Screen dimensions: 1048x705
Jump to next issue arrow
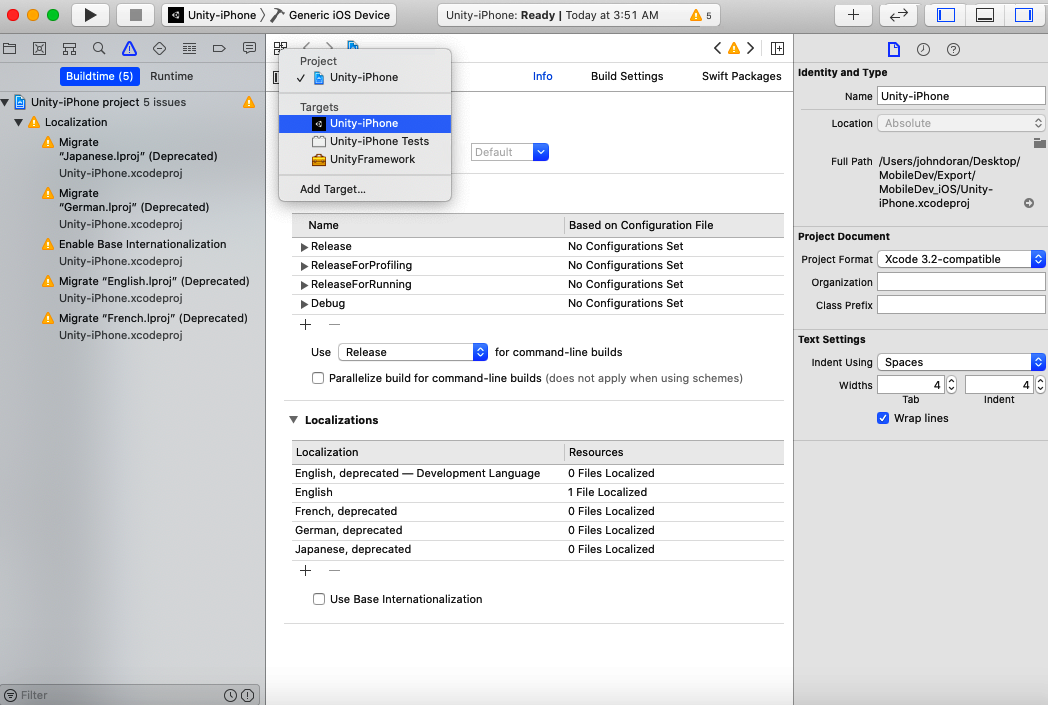[751, 48]
